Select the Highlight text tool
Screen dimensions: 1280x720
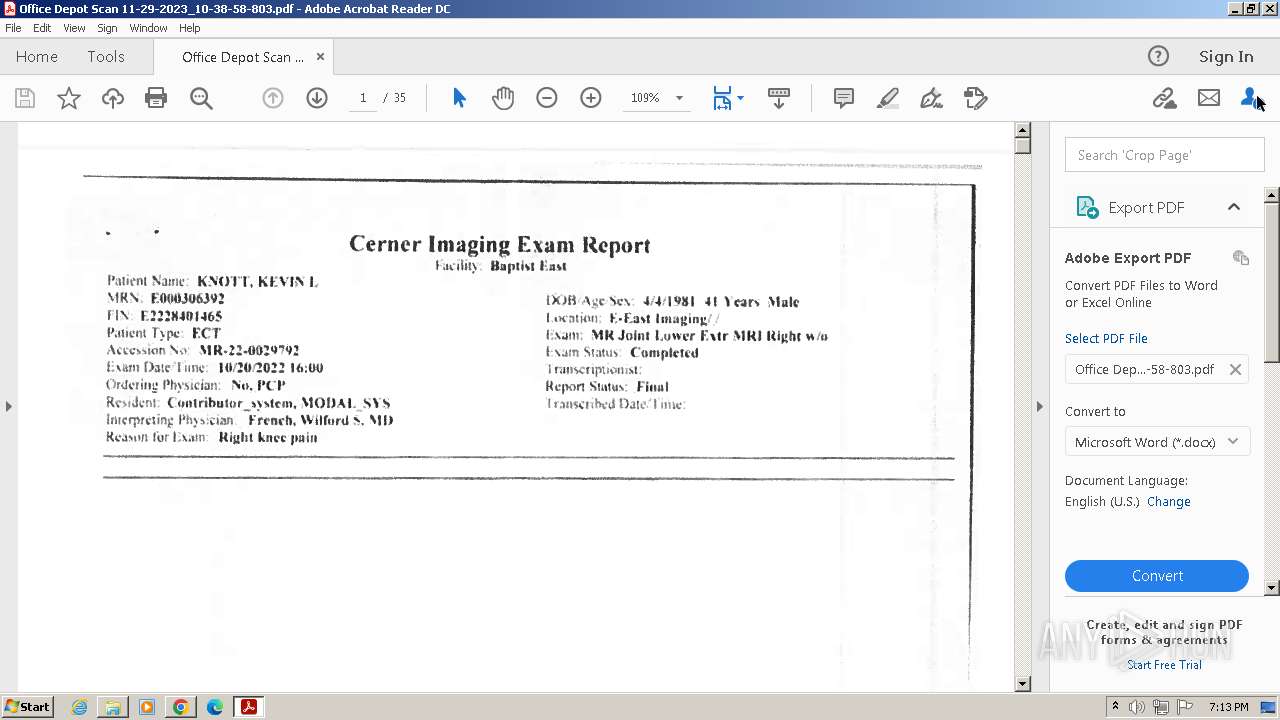(888, 98)
